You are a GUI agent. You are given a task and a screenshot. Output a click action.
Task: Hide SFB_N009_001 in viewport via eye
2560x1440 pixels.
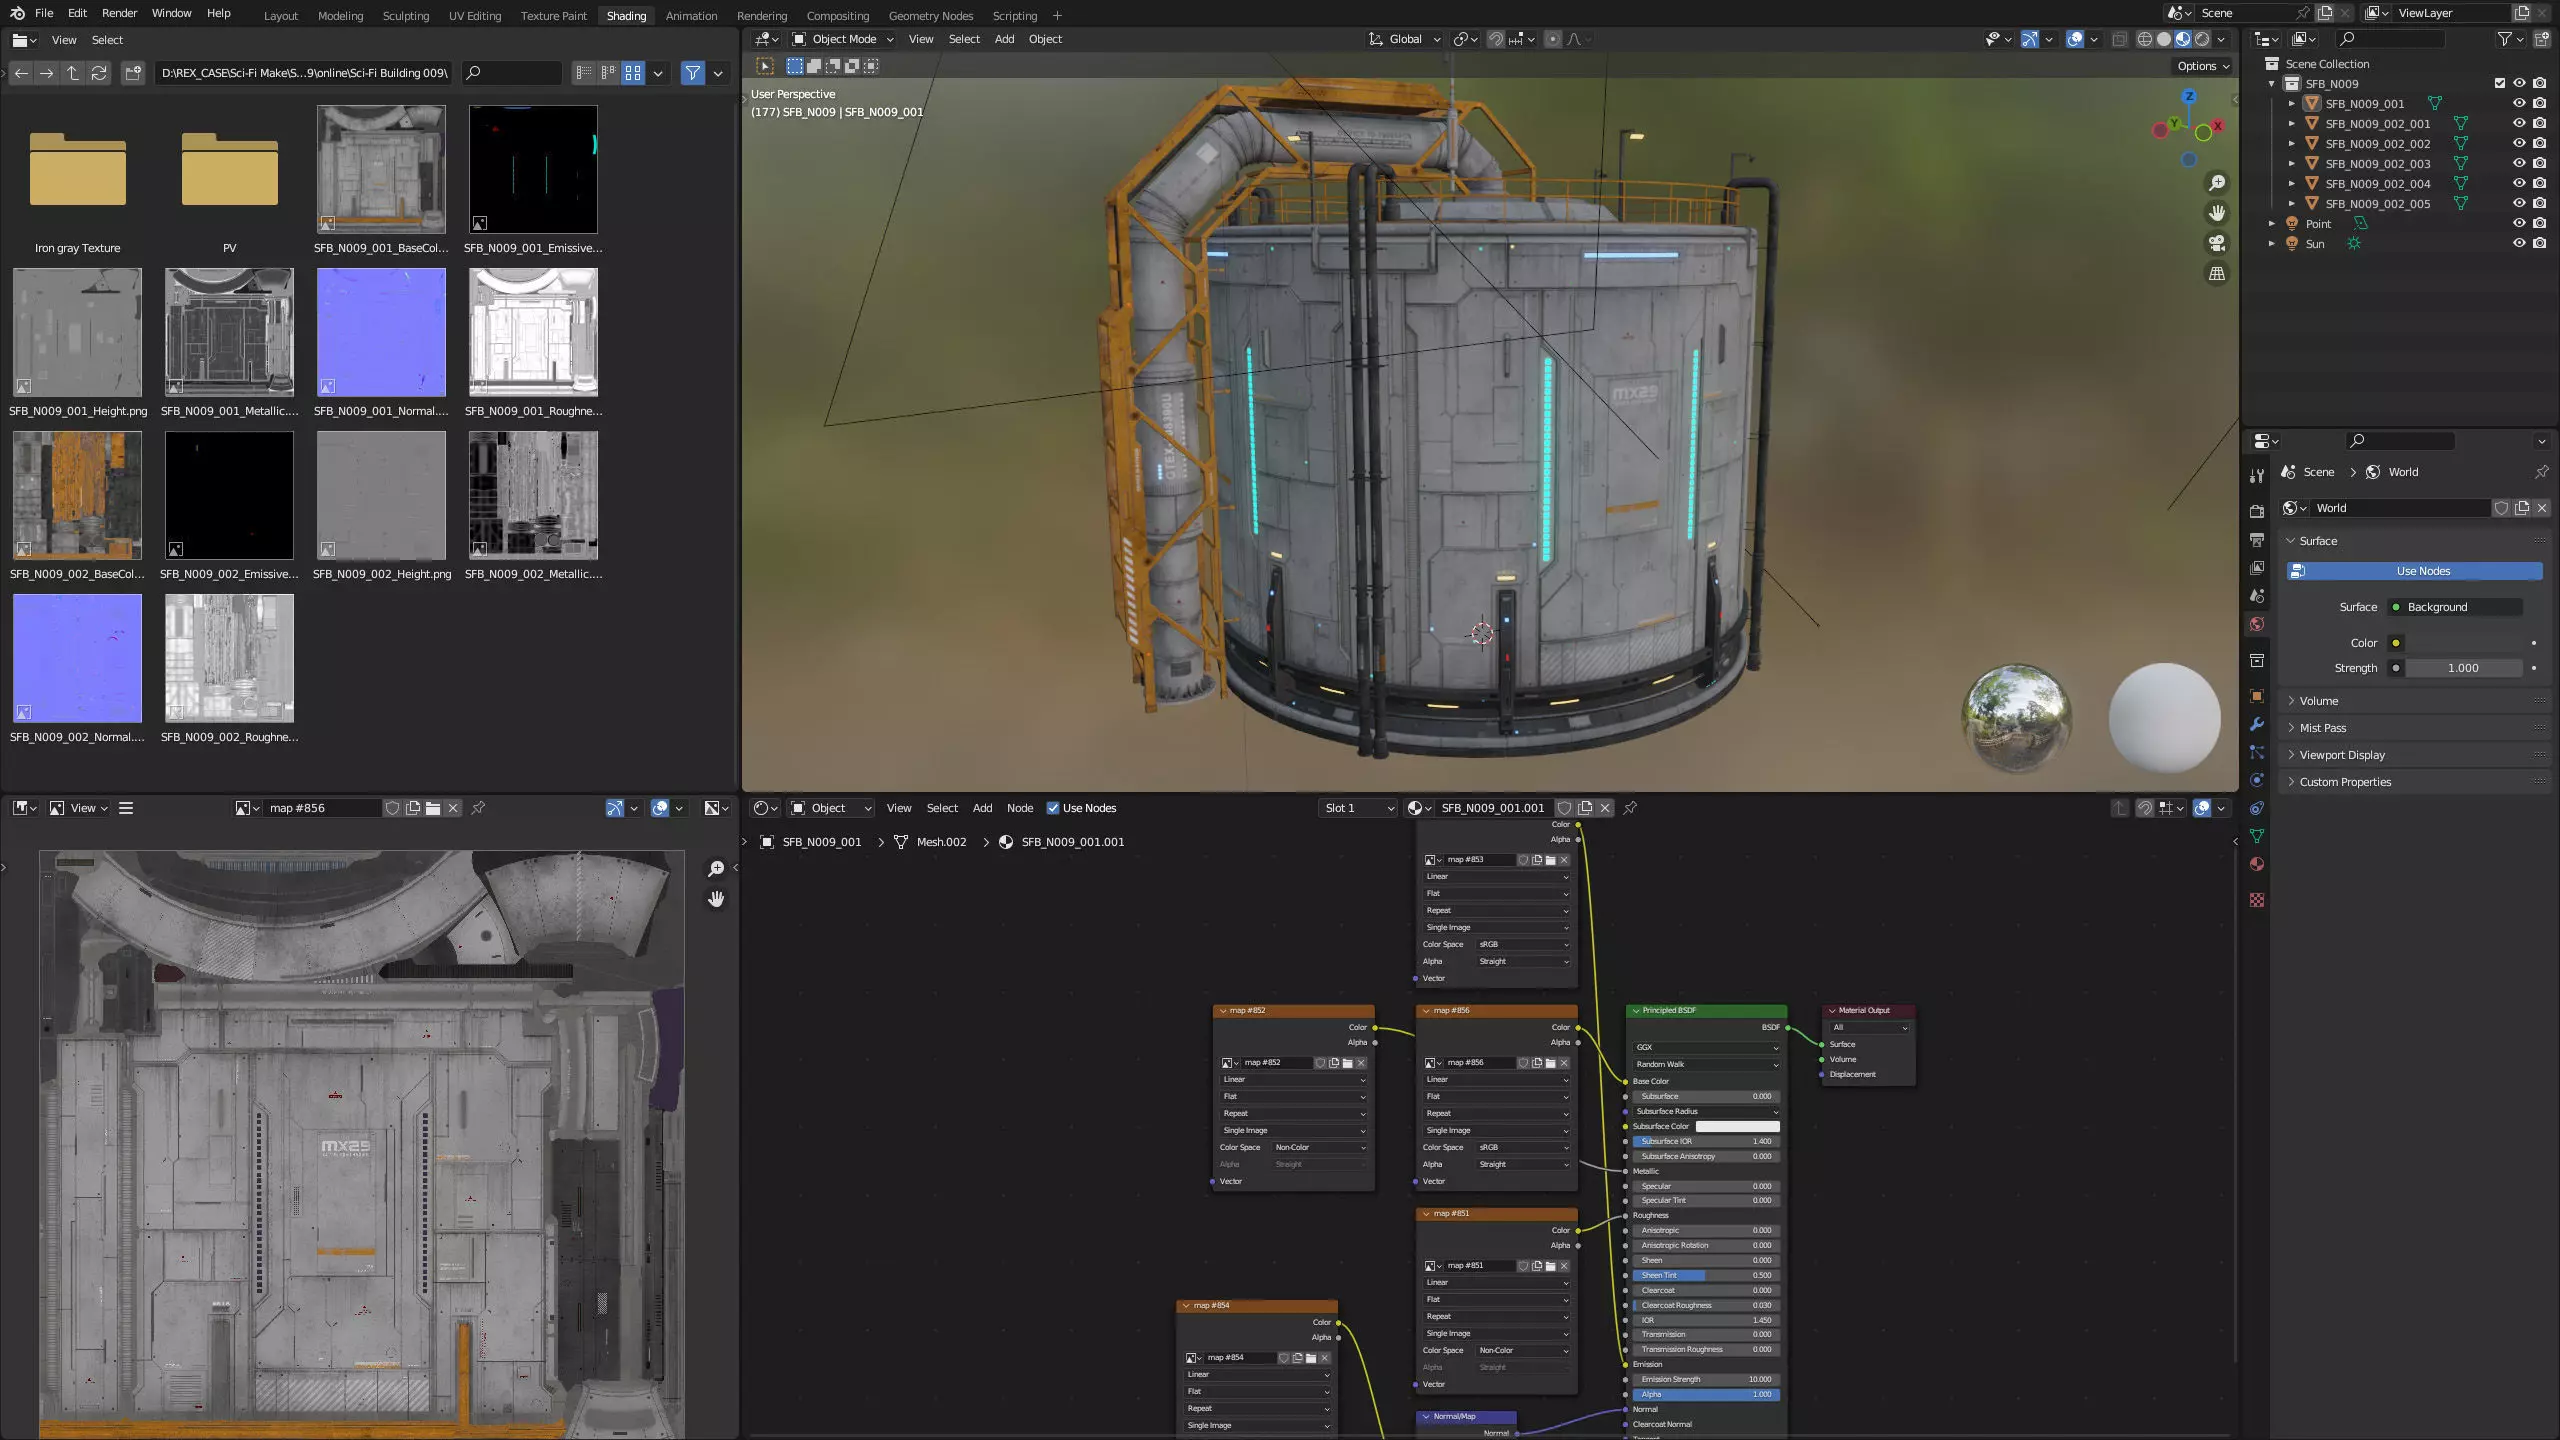(2519, 103)
